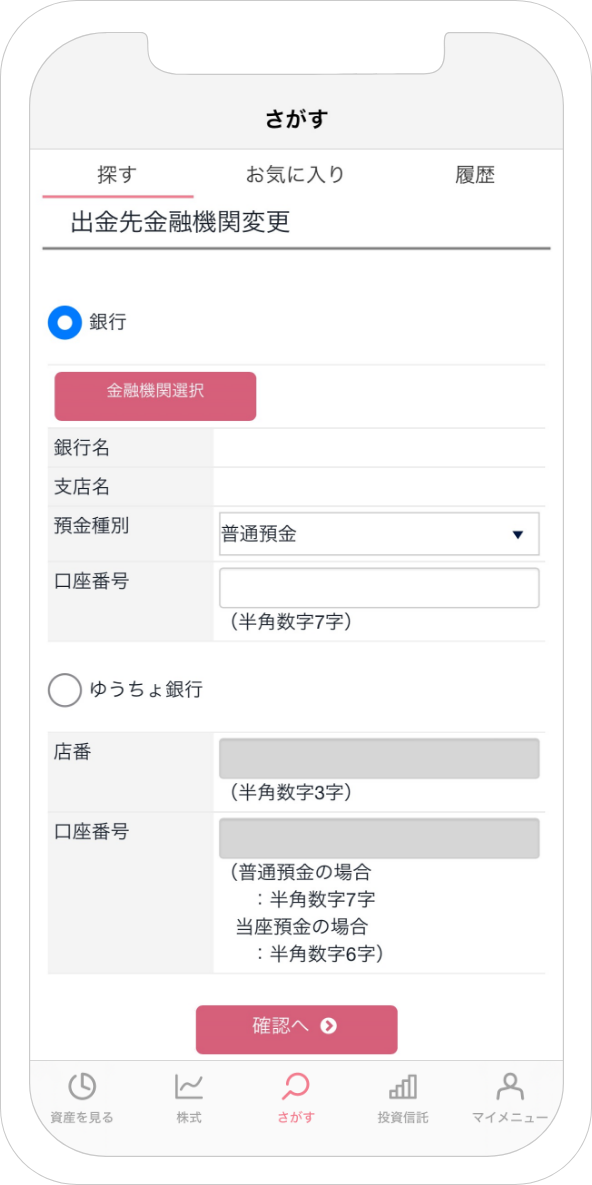Open the マイメニュー person icon

tap(510, 1087)
